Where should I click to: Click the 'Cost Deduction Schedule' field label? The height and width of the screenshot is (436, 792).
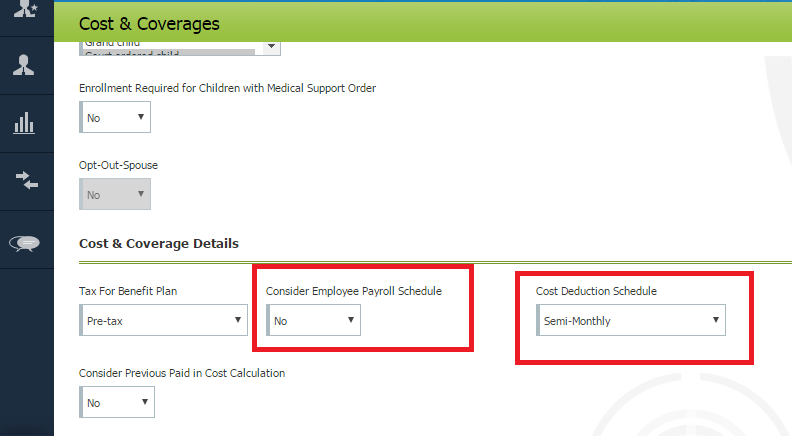click(594, 291)
